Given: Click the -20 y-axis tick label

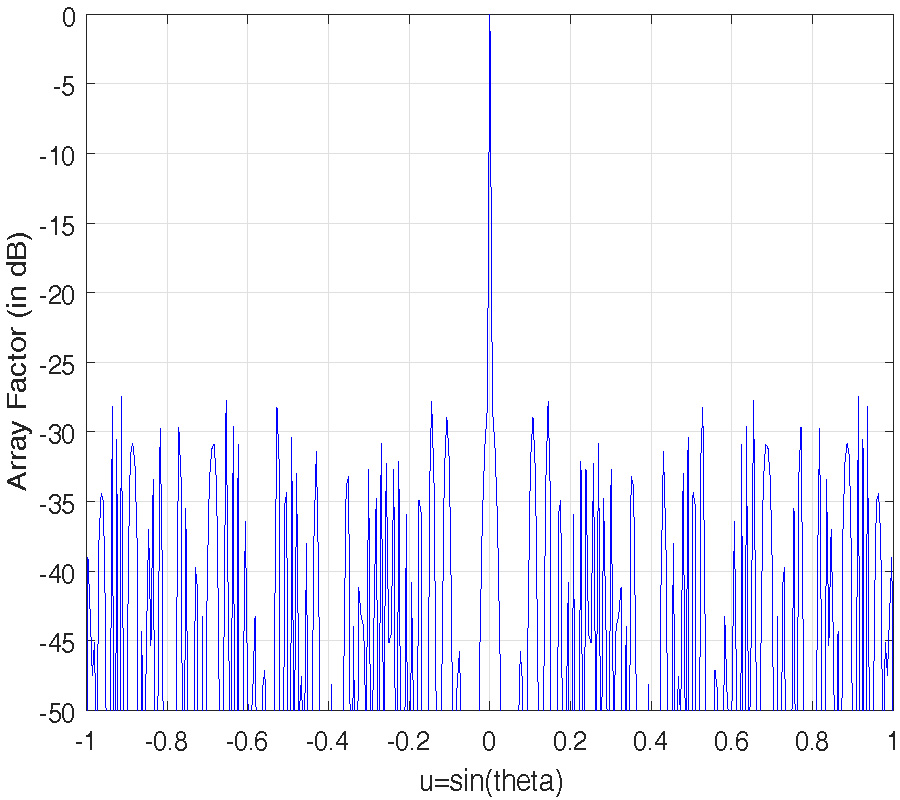Looking at the screenshot, I should click(58, 294).
